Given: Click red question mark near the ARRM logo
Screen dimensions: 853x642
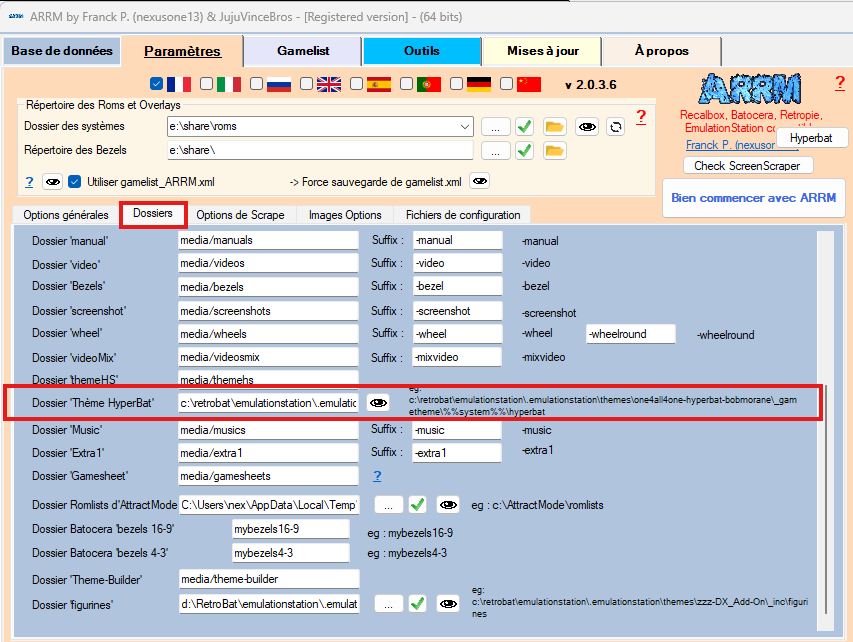Looking at the screenshot, I should pyautogui.click(x=840, y=83).
